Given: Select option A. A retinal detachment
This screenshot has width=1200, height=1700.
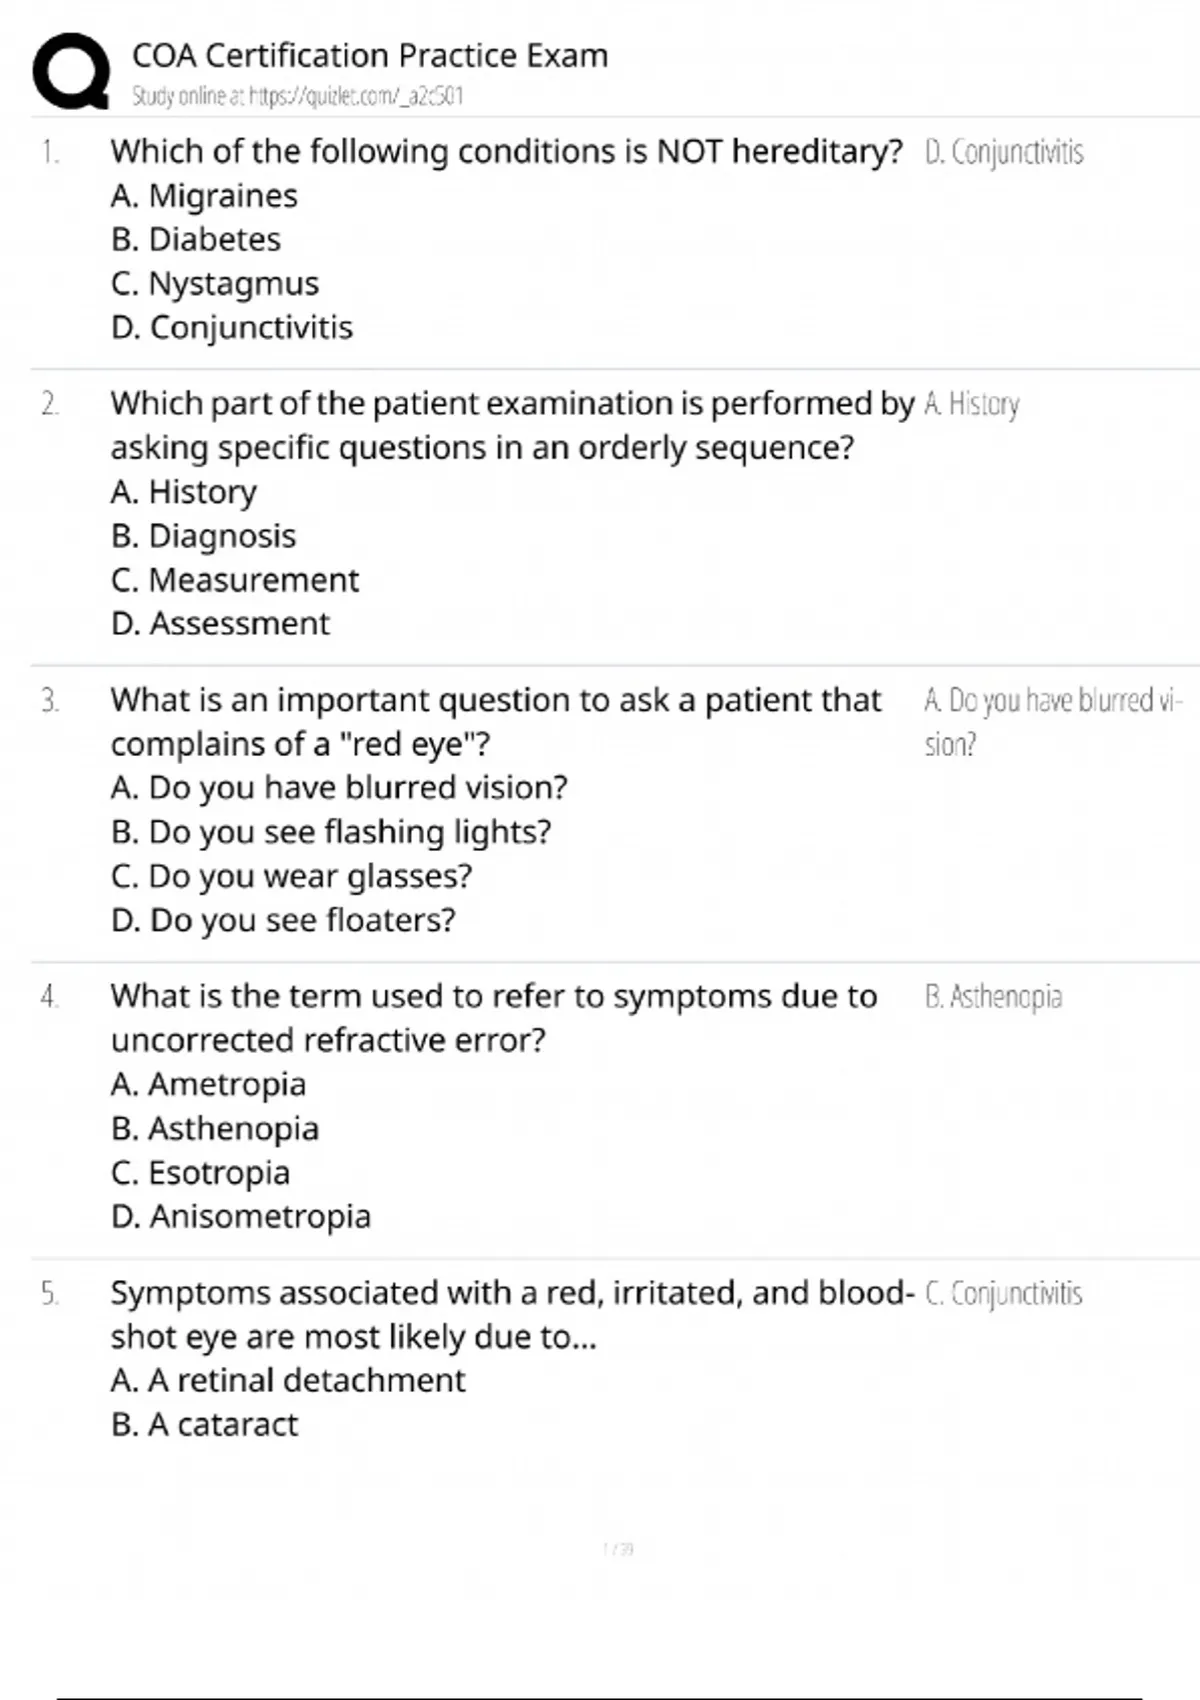Looking at the screenshot, I should click(288, 1380).
